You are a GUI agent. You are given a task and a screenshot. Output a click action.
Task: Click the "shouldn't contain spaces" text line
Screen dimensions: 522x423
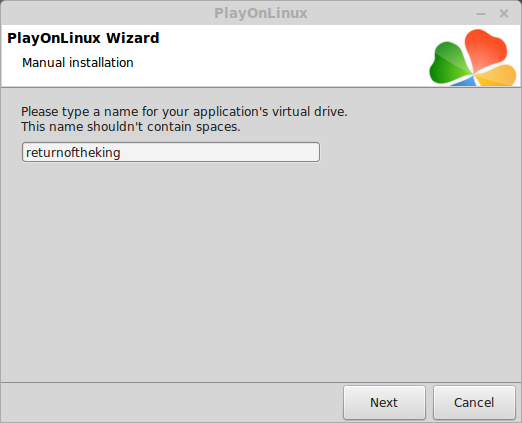[x=130, y=127]
